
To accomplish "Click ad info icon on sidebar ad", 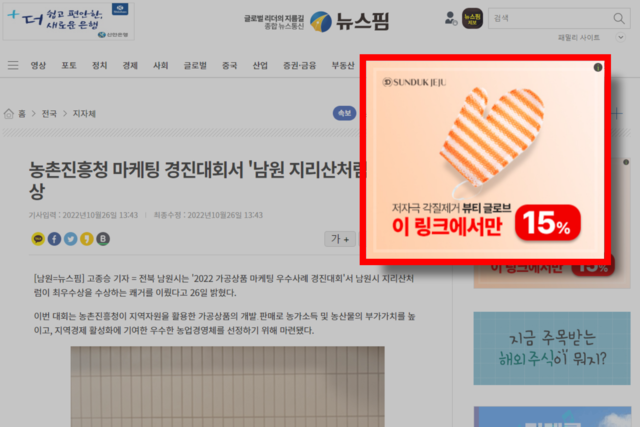I will click(x=626, y=162).
